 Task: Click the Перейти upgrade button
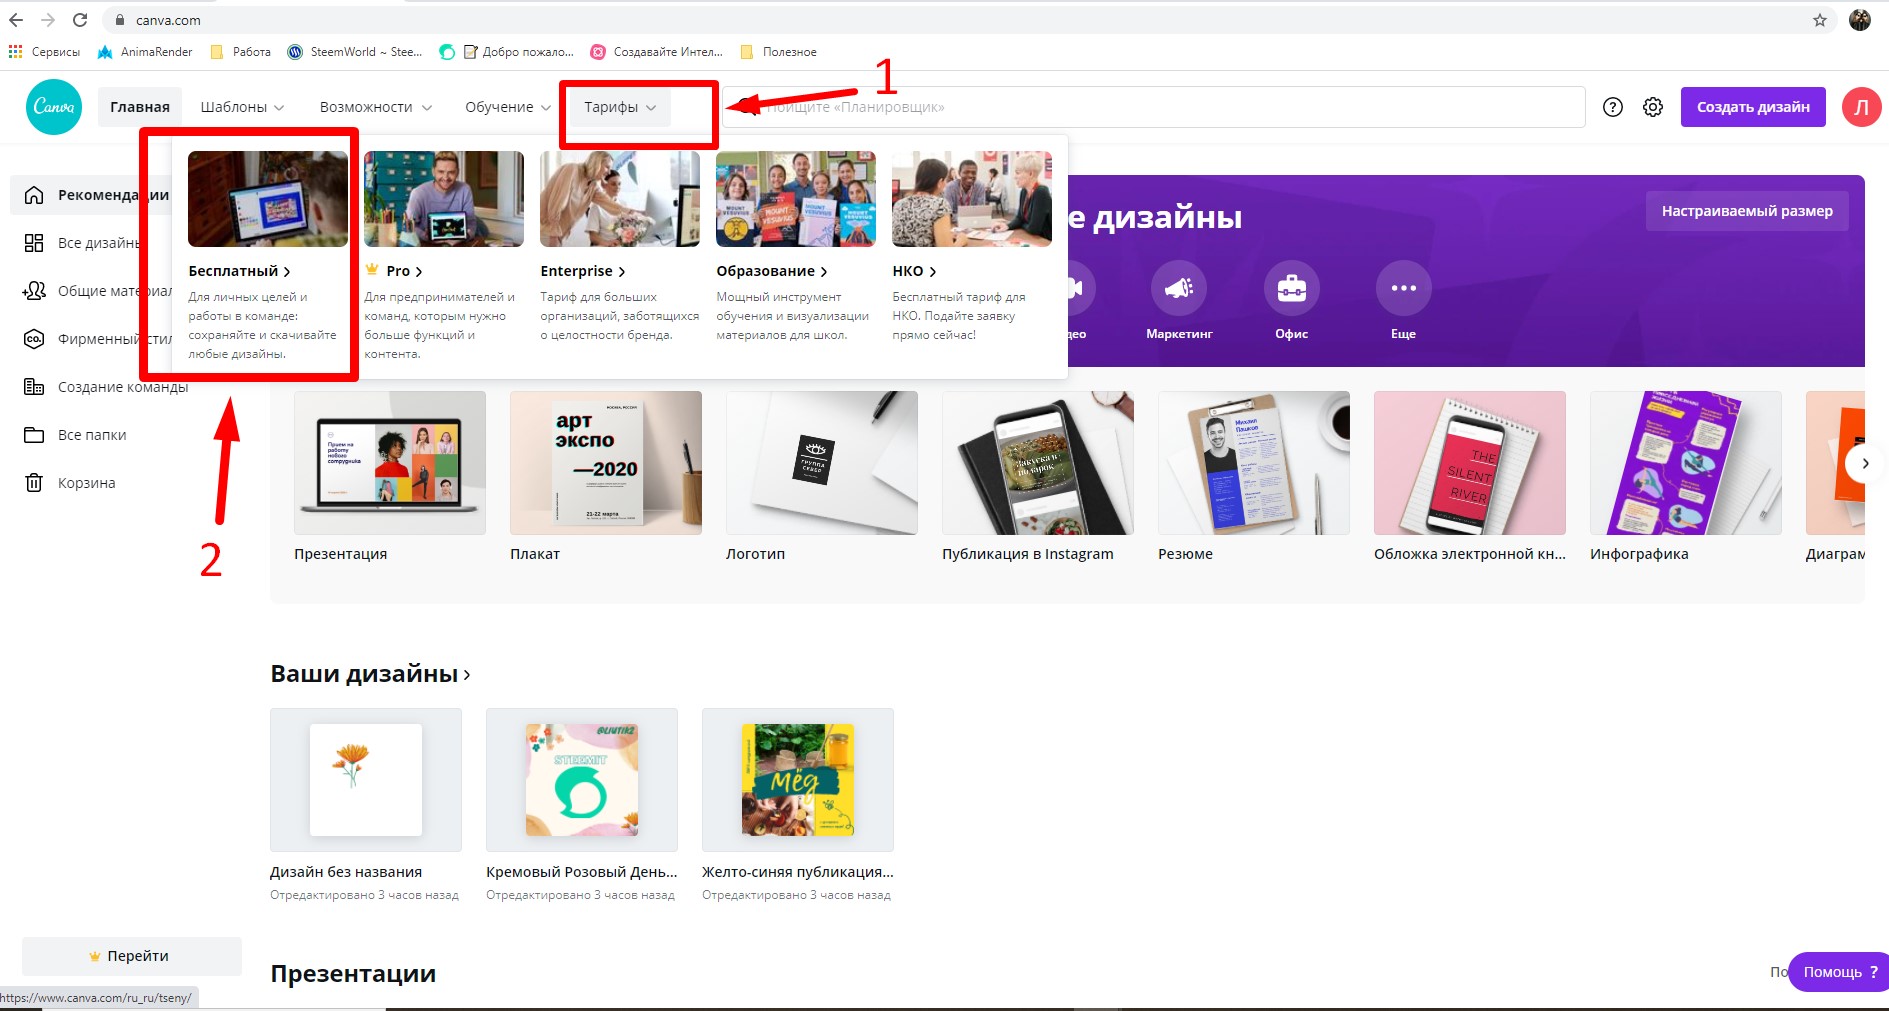[x=132, y=956]
